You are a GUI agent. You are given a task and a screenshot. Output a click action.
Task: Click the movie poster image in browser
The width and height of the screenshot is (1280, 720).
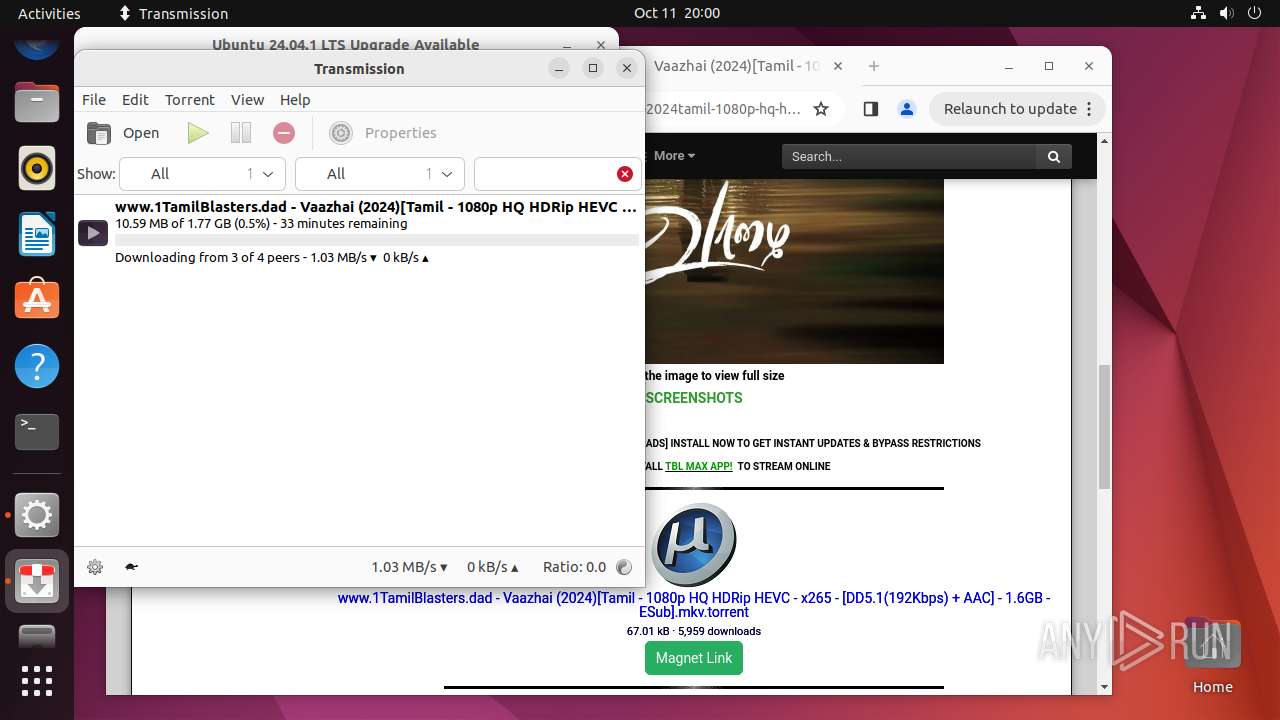794,271
